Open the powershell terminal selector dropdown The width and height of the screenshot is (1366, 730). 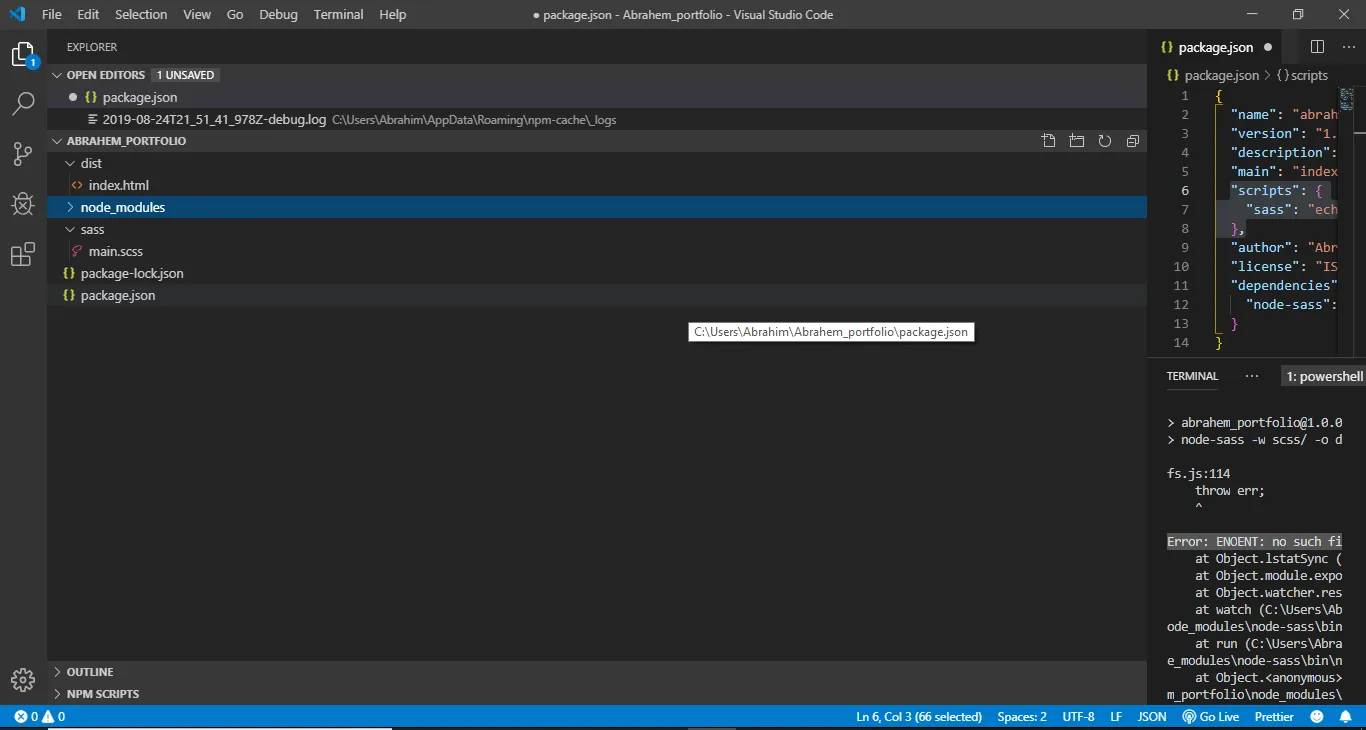click(x=1324, y=376)
